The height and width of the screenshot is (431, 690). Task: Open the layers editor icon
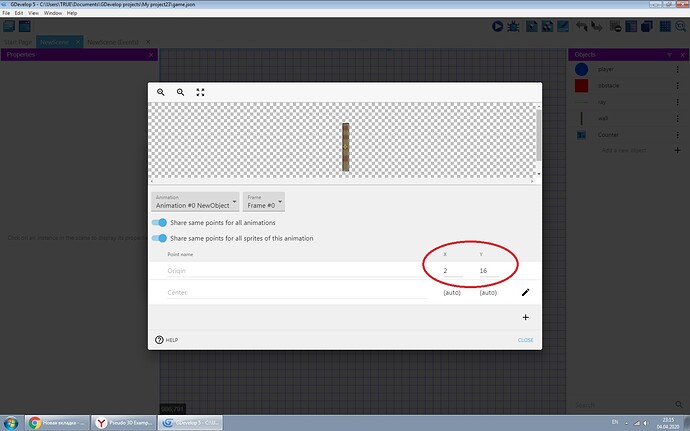(x=647, y=26)
